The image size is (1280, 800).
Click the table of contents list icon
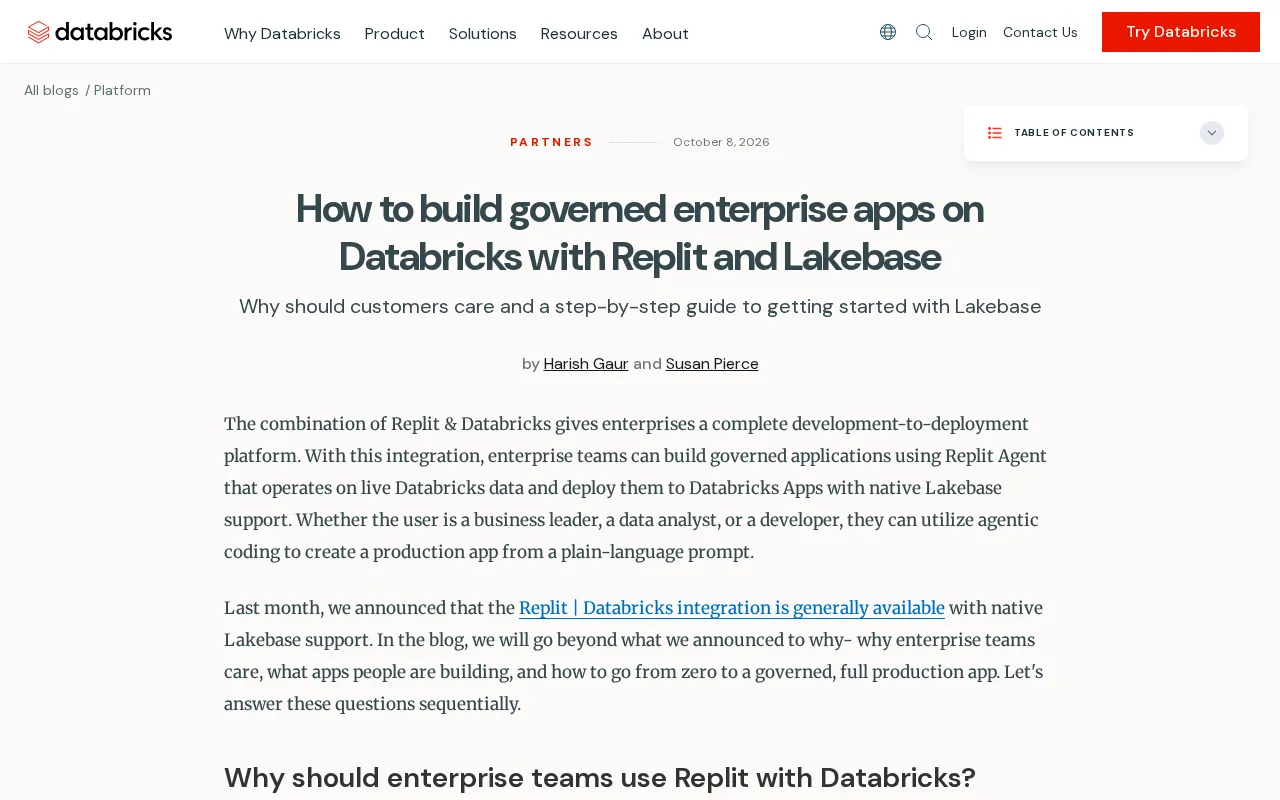[995, 133]
